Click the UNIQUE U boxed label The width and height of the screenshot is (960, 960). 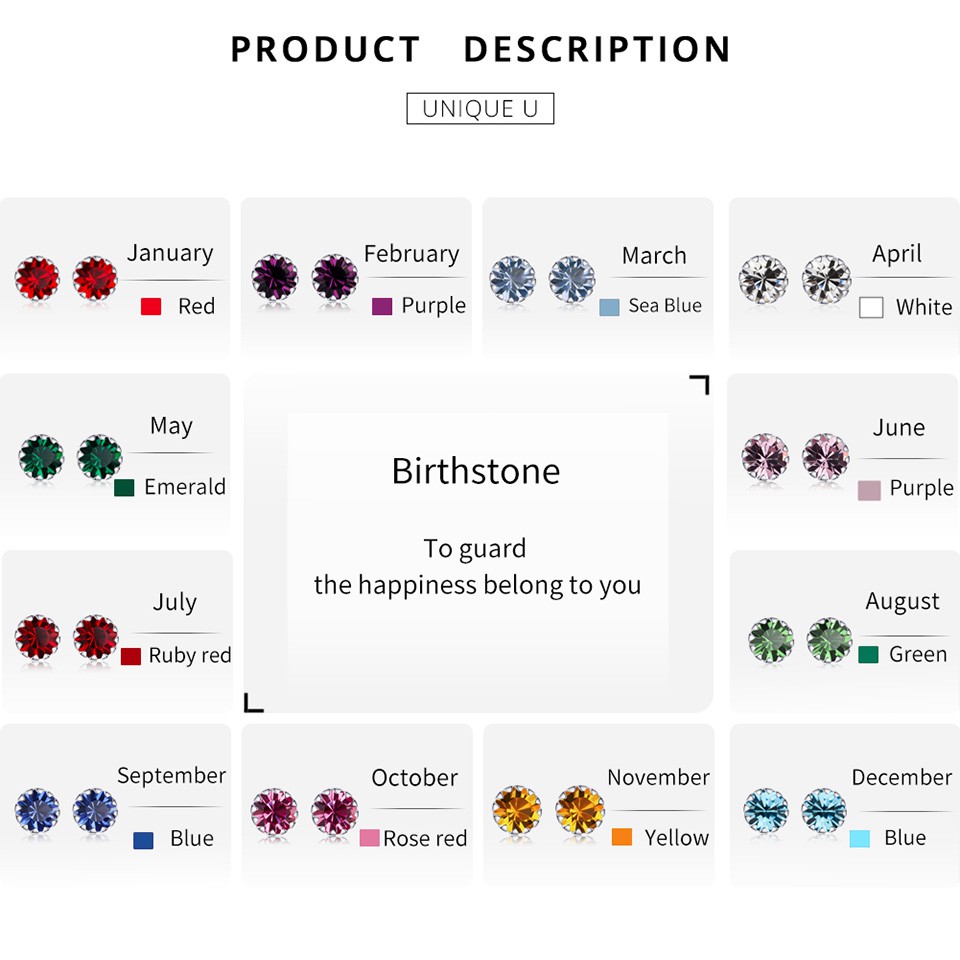coord(480,108)
